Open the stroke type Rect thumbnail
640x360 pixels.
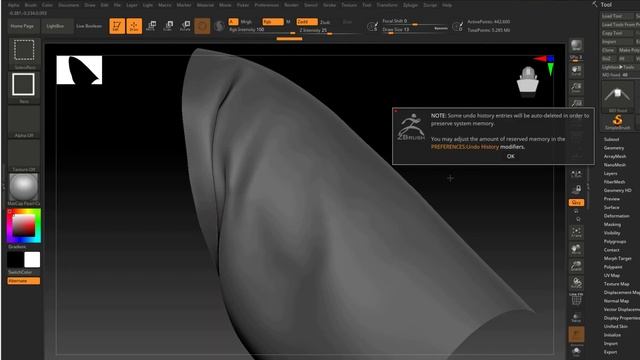(24, 87)
